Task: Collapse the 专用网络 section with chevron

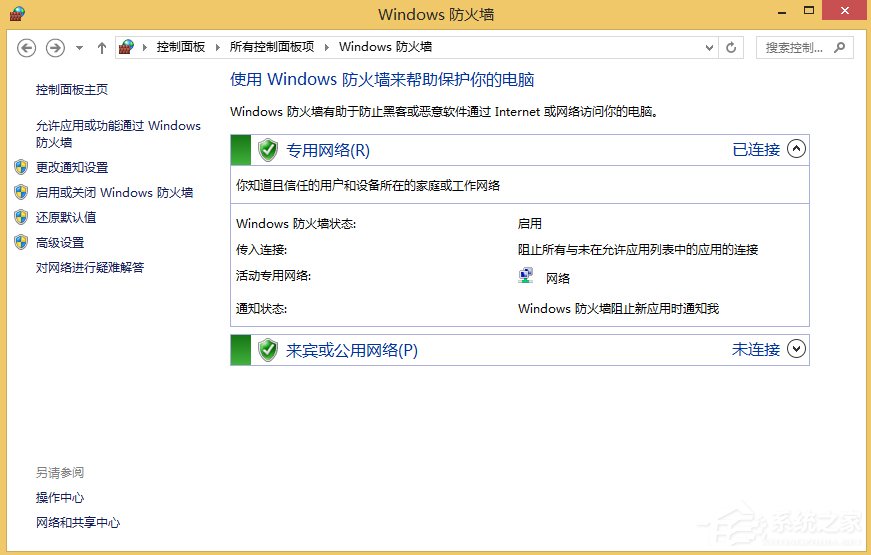Action: pyautogui.click(x=797, y=149)
